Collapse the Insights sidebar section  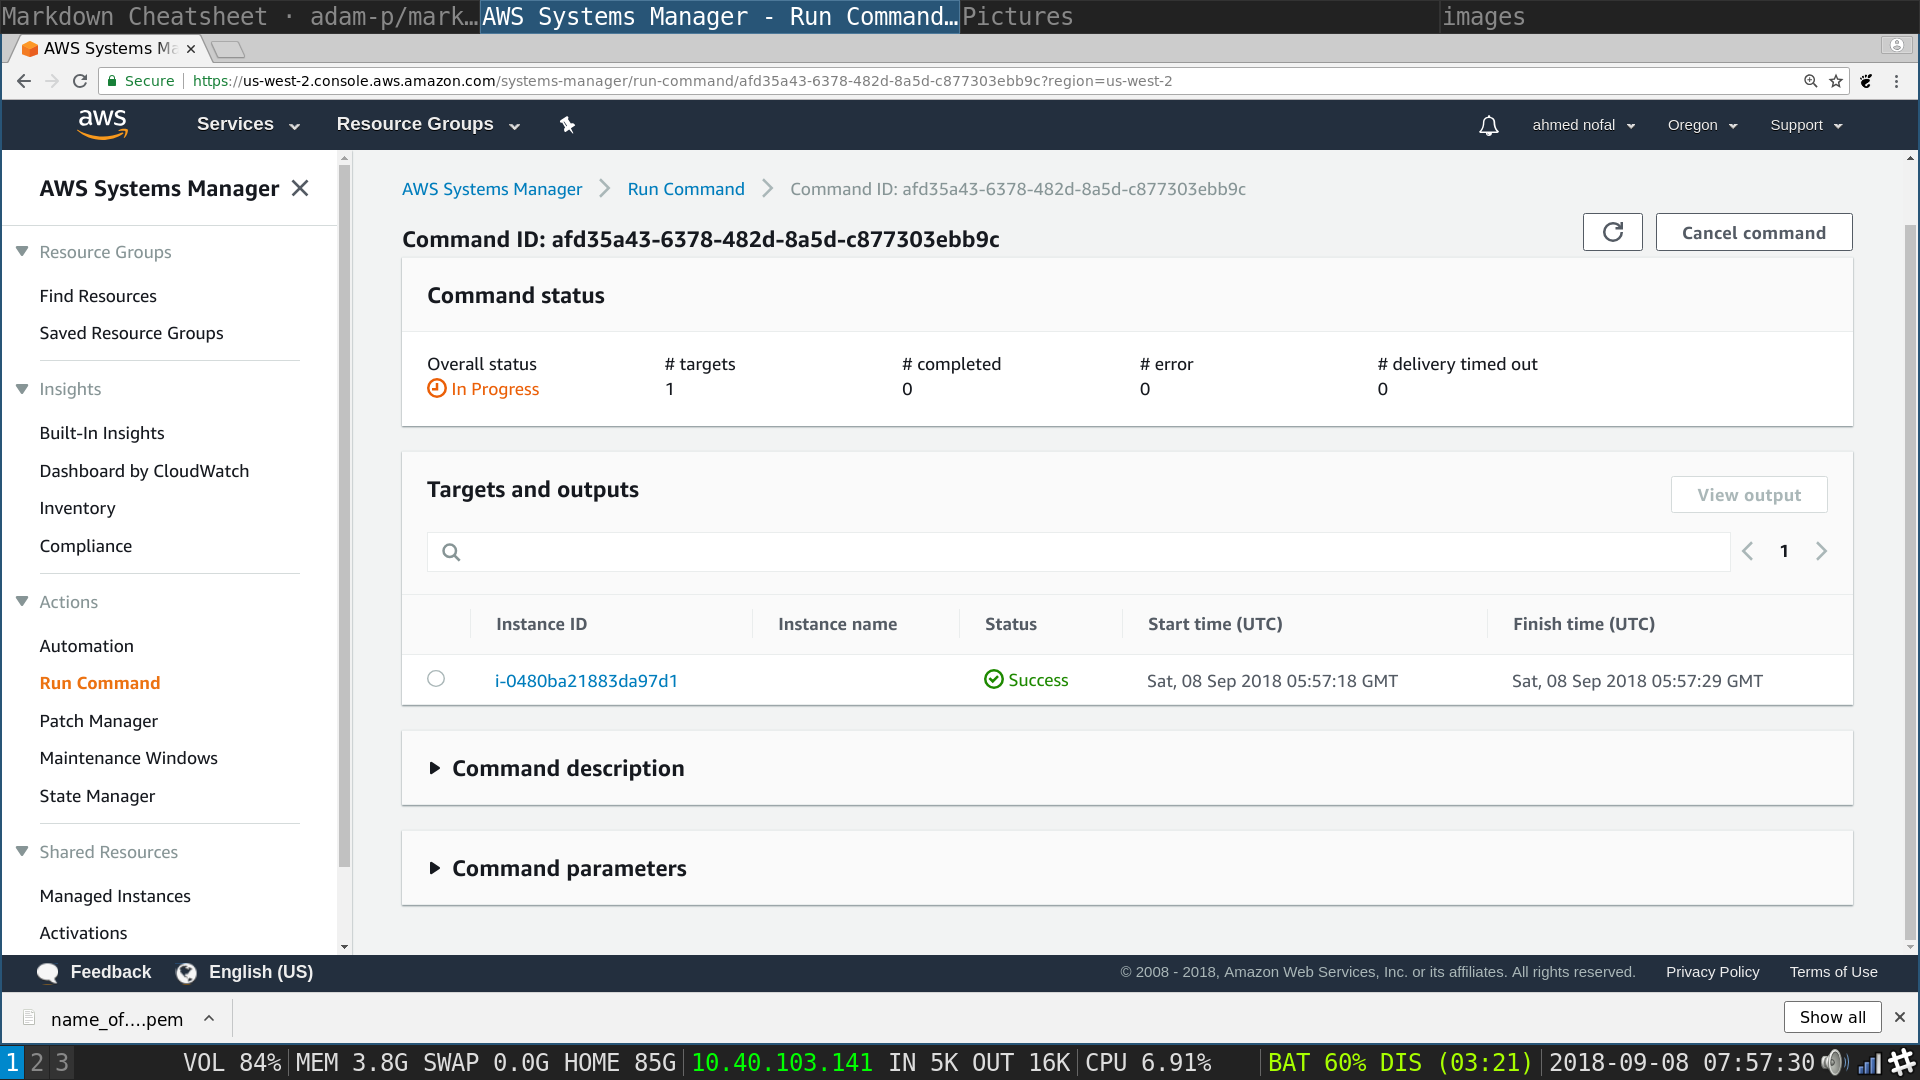(x=22, y=389)
